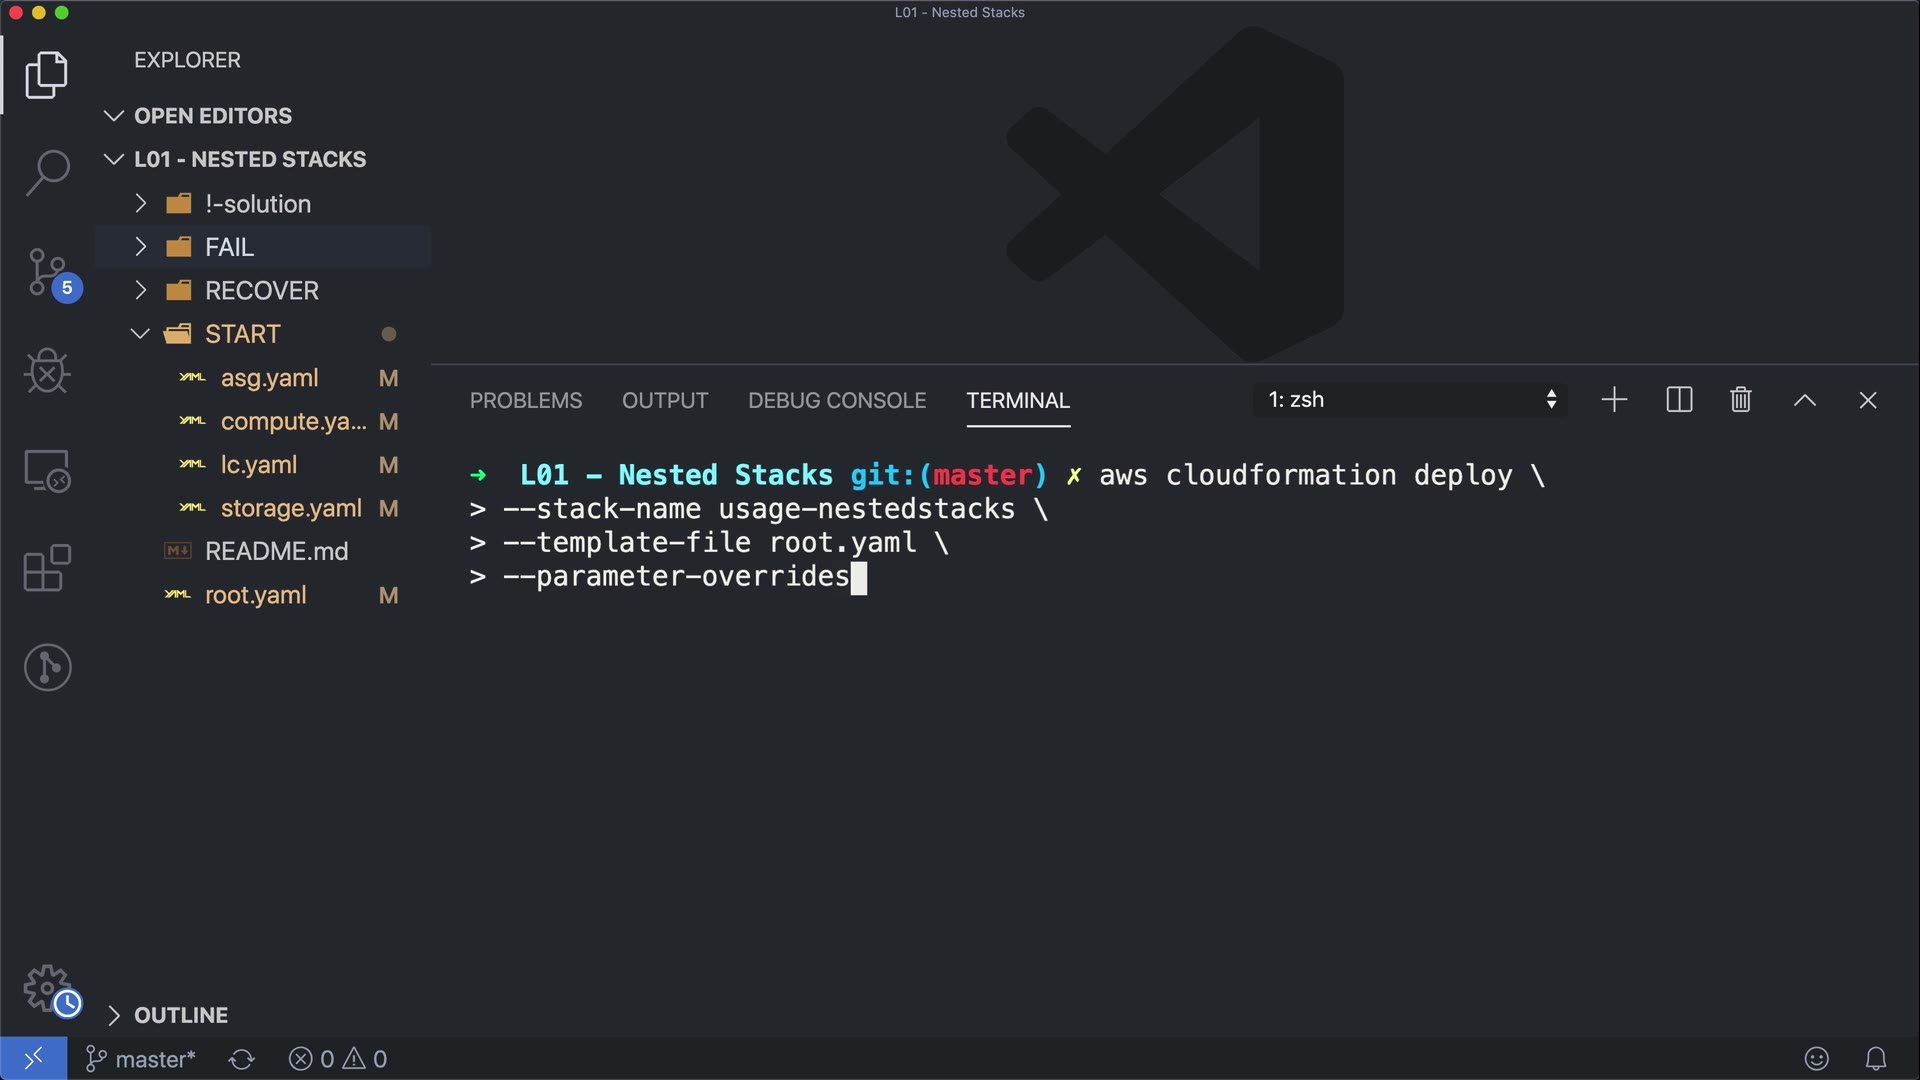Expand the FAIL folder
Screen dimensions: 1920x1080
point(229,247)
